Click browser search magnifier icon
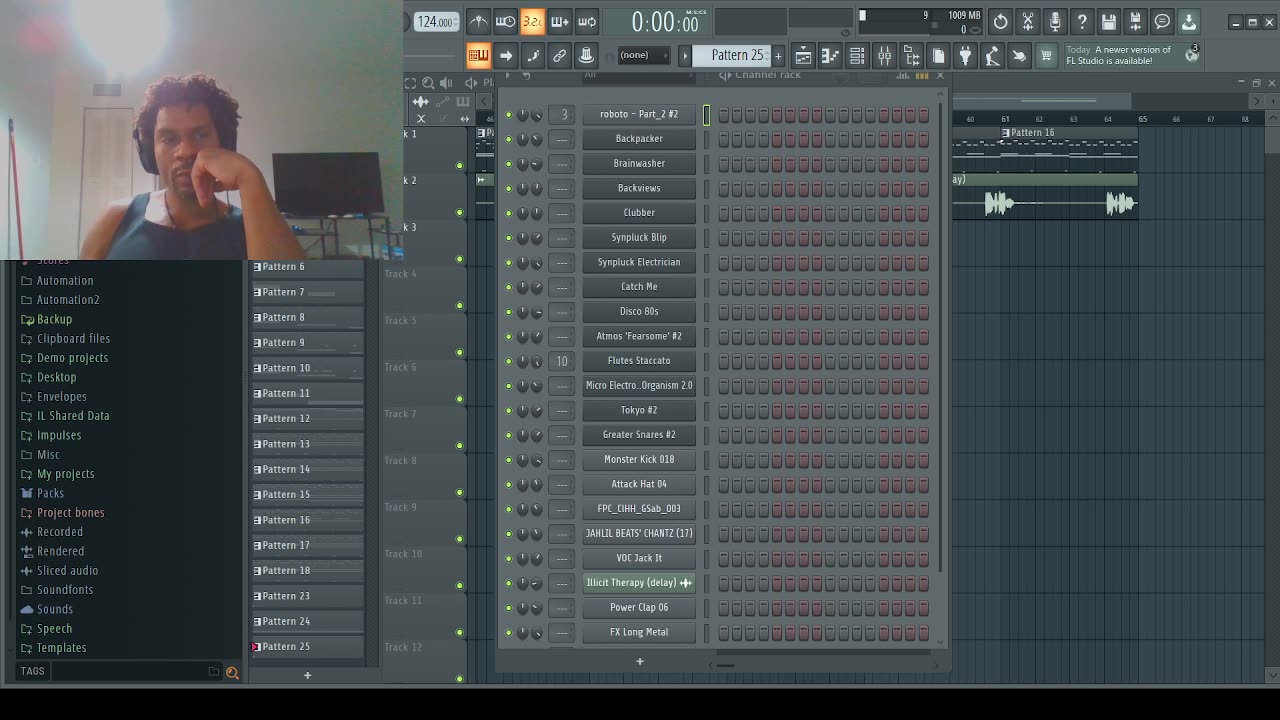Image resolution: width=1280 pixels, height=720 pixels. tap(232, 673)
